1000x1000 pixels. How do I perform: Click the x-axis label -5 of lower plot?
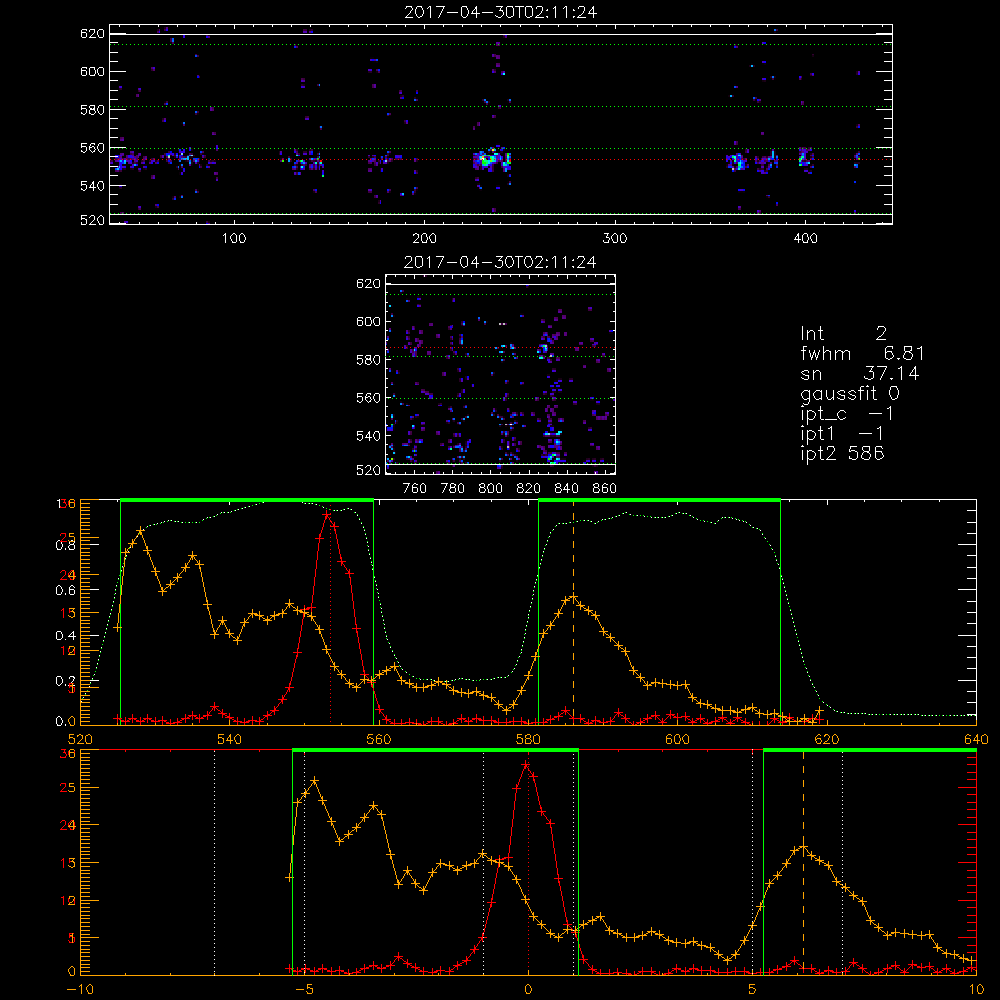(304, 989)
